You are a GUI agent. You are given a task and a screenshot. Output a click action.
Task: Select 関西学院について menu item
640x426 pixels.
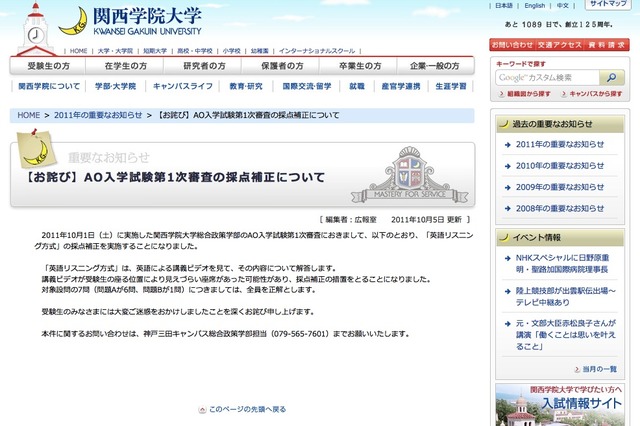[x=49, y=87]
